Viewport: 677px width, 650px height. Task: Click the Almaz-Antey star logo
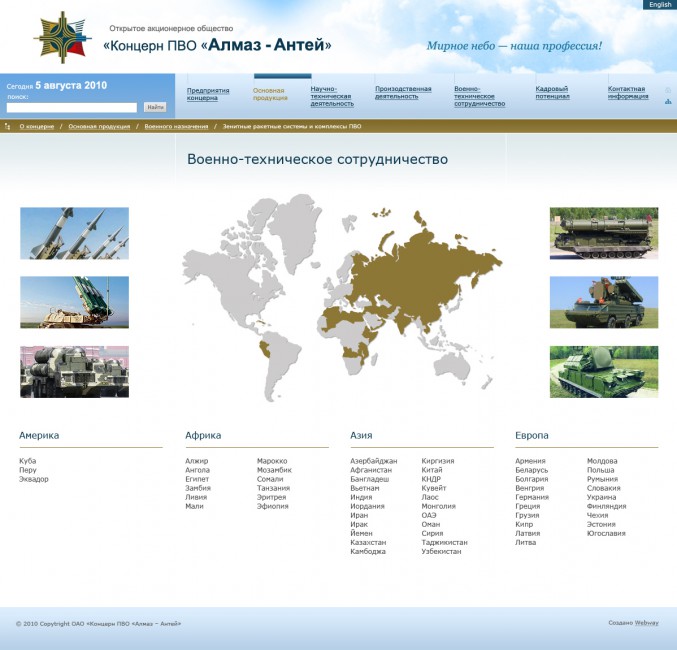coord(63,38)
